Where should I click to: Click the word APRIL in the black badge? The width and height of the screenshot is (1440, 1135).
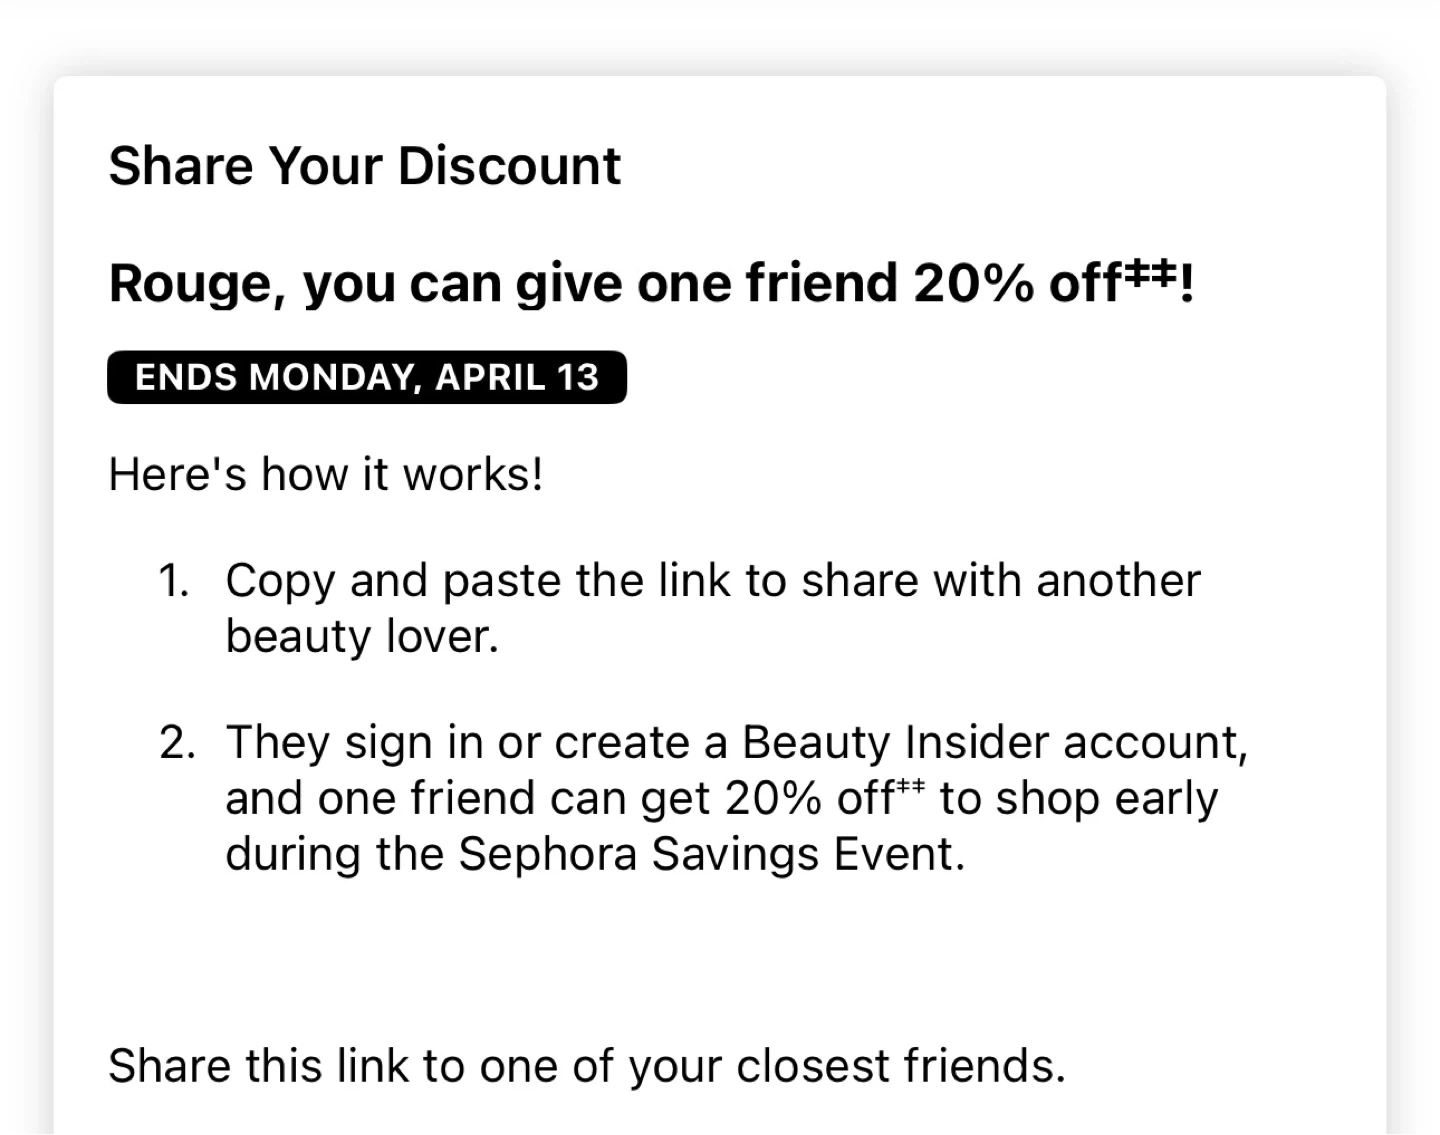coord(491,377)
